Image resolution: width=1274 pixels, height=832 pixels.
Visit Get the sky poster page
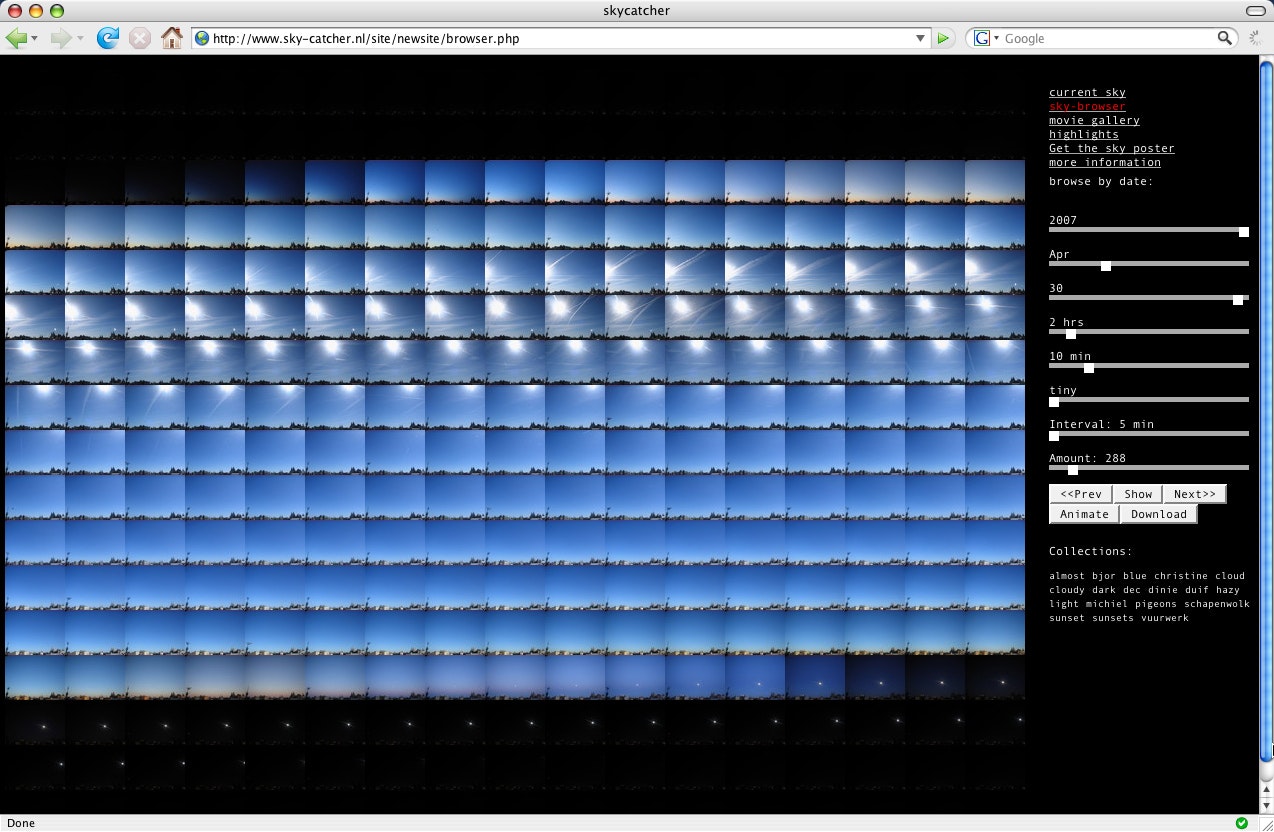[x=1111, y=148]
